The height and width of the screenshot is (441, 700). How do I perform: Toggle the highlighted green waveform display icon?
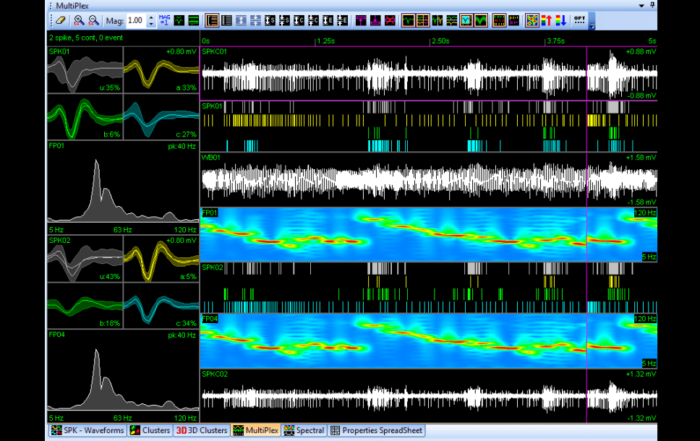[408, 21]
